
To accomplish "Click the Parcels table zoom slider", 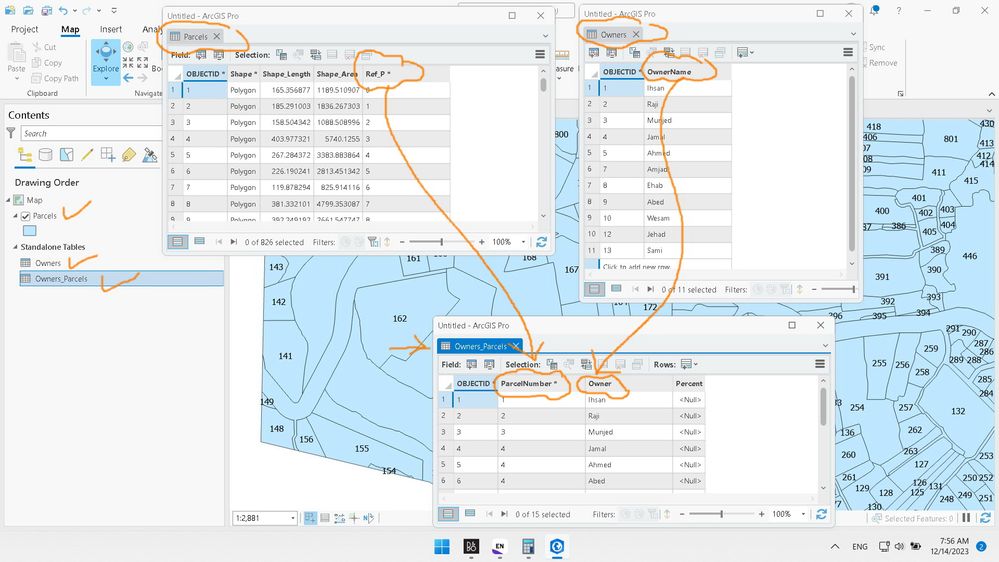I will point(441,242).
